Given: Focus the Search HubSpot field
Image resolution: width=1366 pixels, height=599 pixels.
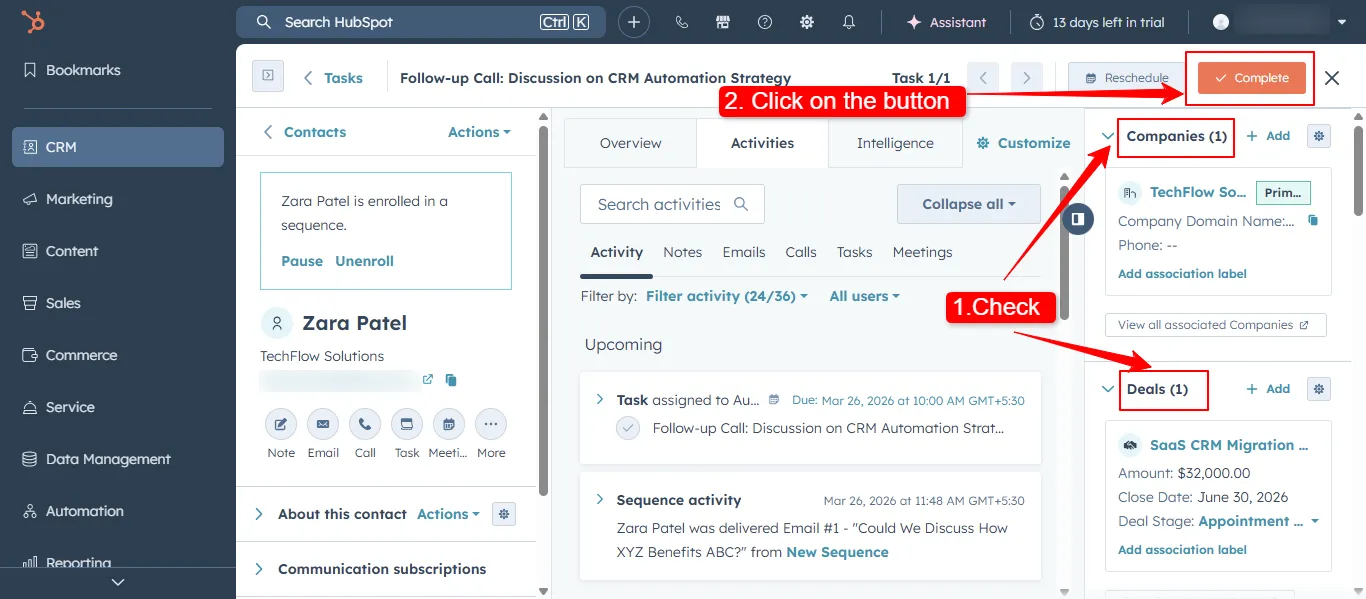Looking at the screenshot, I should (421, 22).
